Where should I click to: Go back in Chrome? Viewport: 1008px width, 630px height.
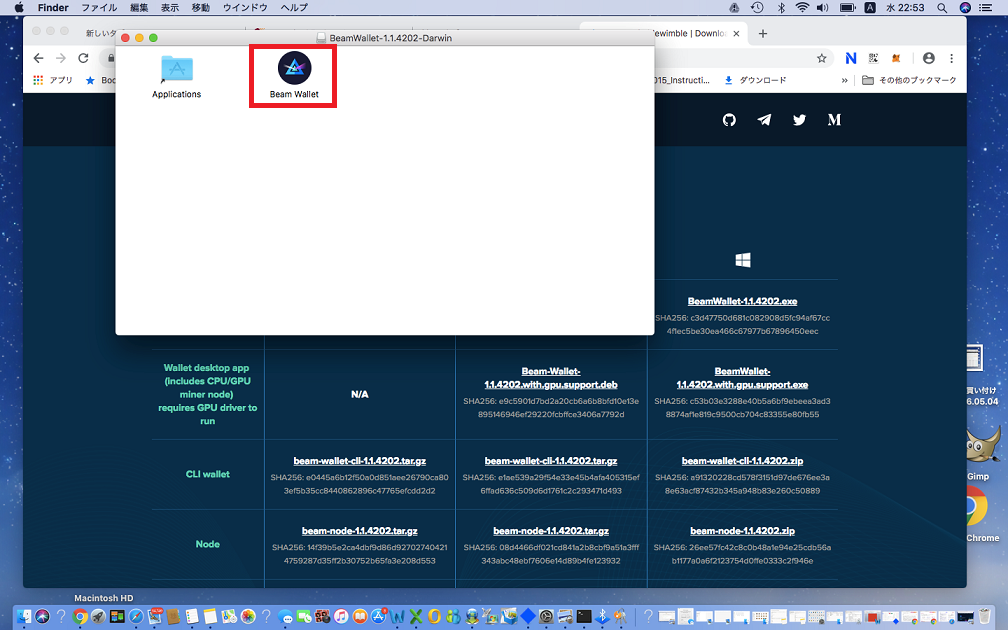point(39,58)
